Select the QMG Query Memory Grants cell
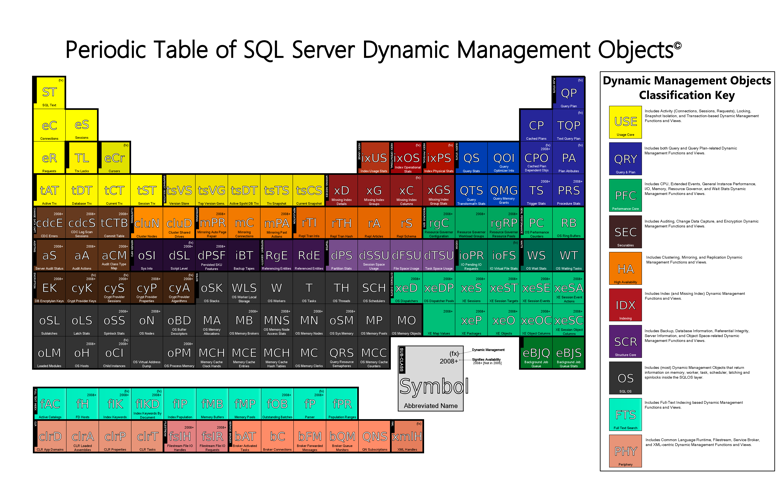 pos(504,191)
